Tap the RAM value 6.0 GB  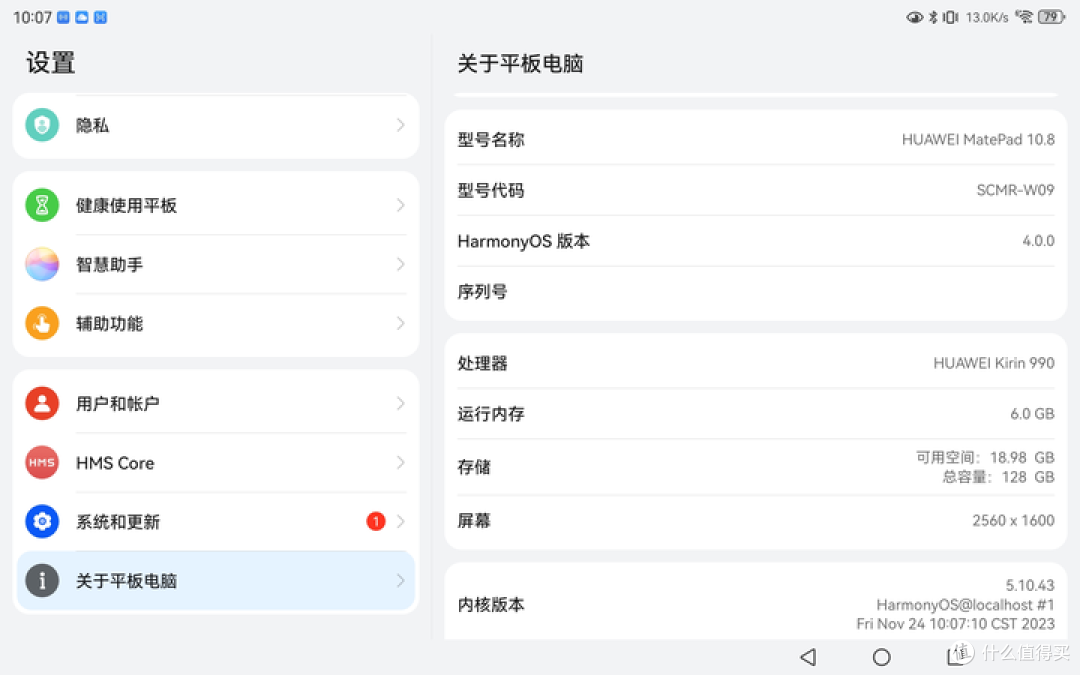point(1032,414)
